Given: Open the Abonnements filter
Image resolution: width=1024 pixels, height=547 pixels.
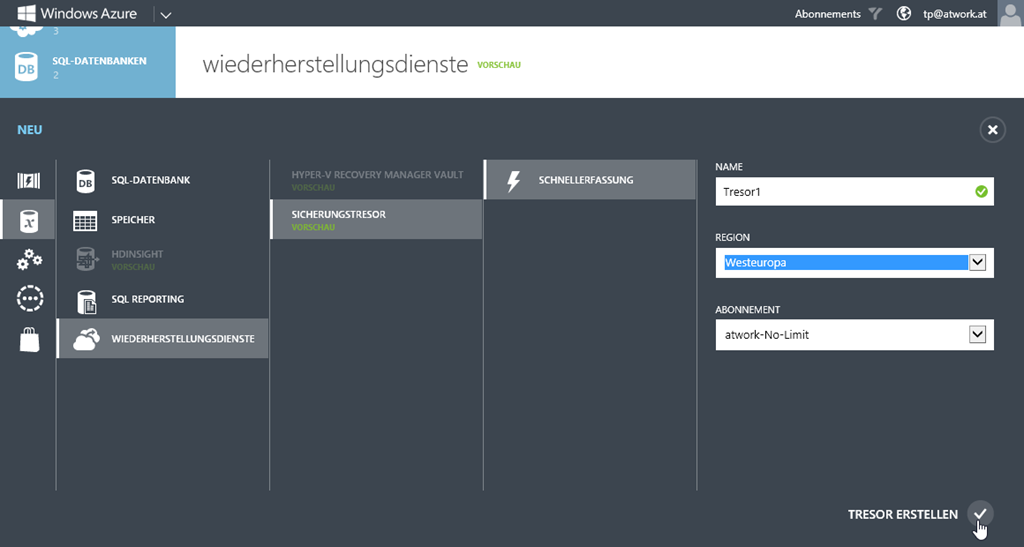Looking at the screenshot, I should click(x=827, y=14).
